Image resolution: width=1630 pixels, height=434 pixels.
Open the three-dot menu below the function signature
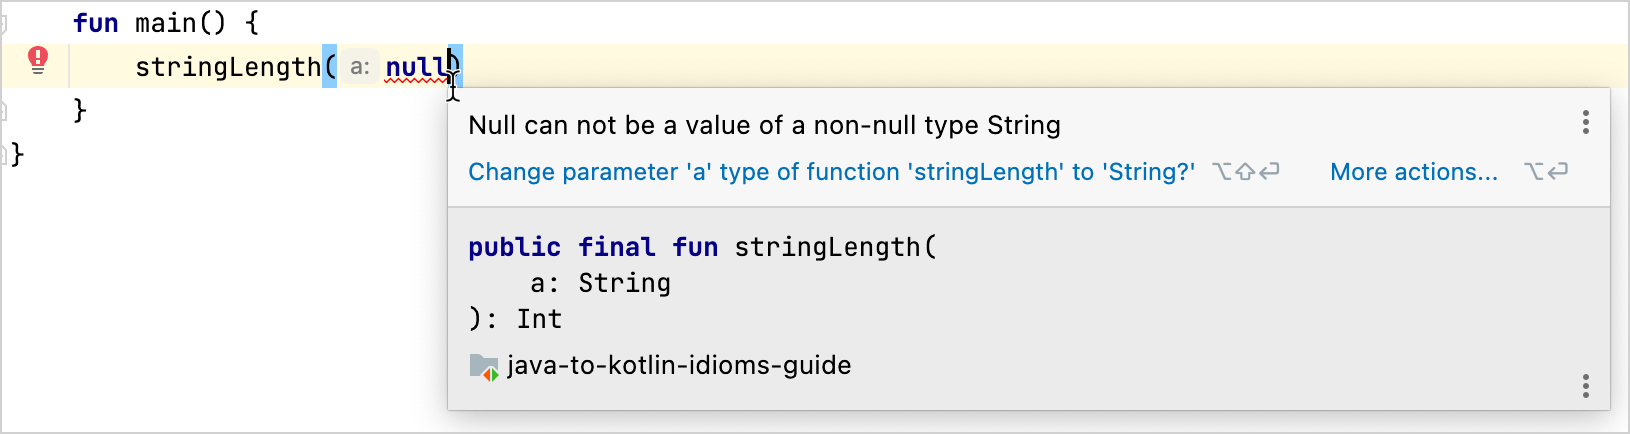point(1585,387)
